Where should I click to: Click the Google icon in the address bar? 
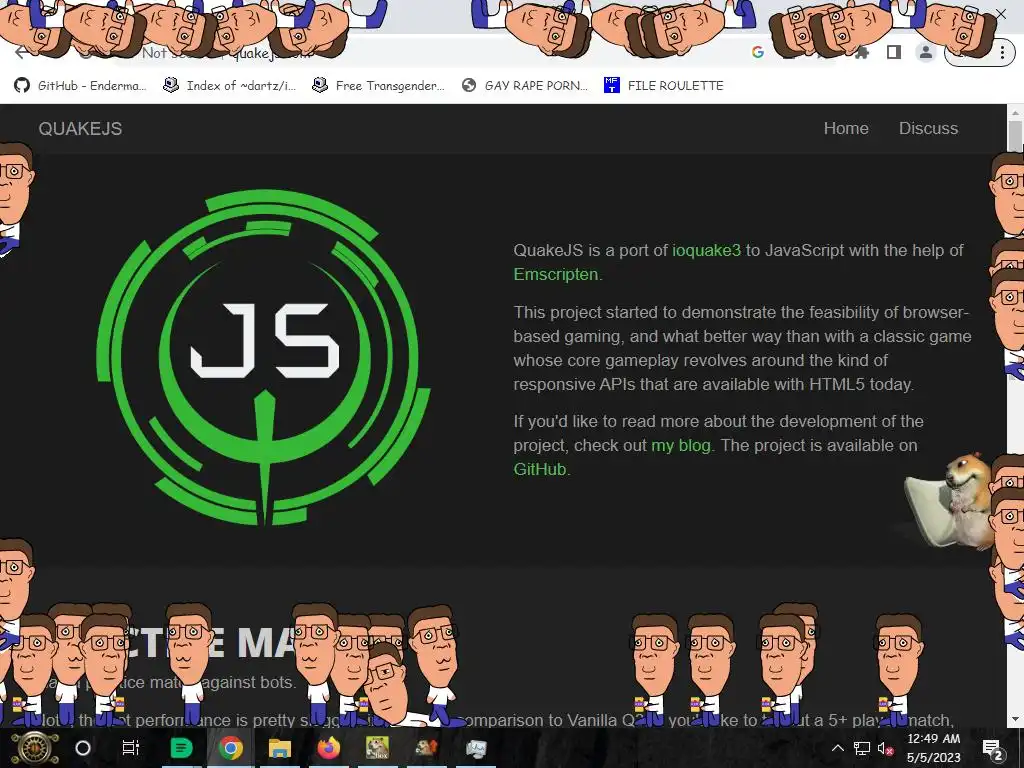(x=758, y=52)
